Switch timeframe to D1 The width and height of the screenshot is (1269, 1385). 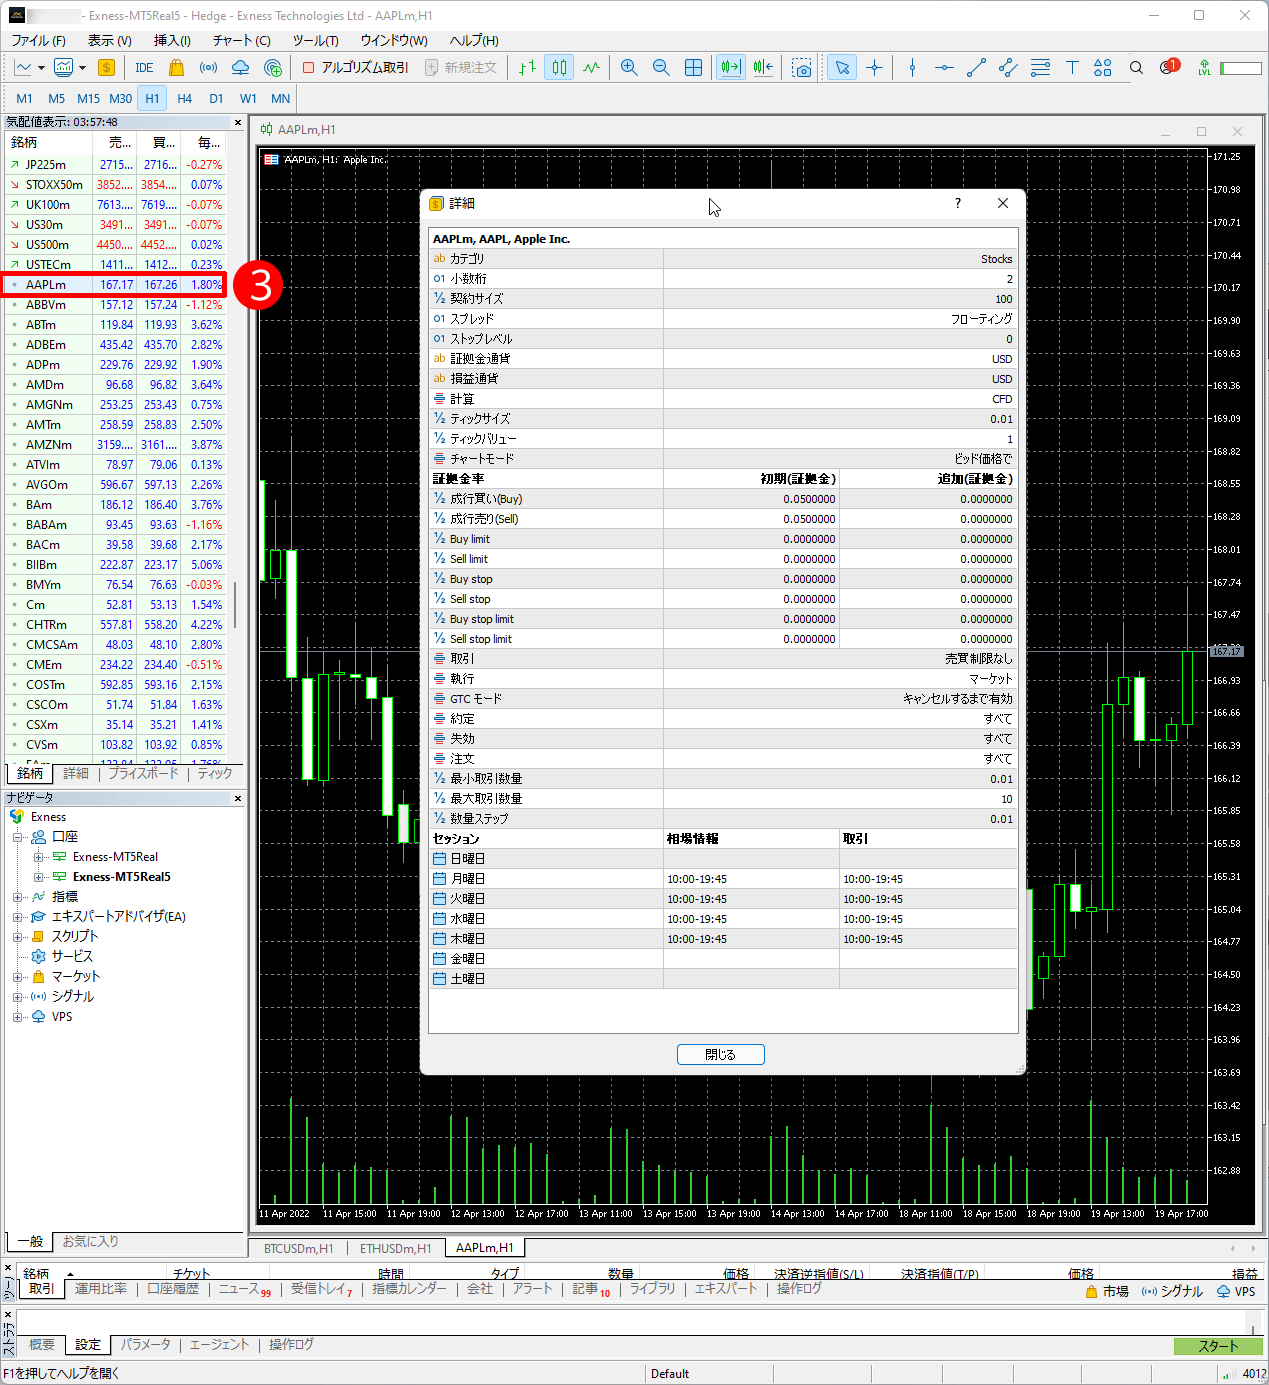[x=217, y=98]
